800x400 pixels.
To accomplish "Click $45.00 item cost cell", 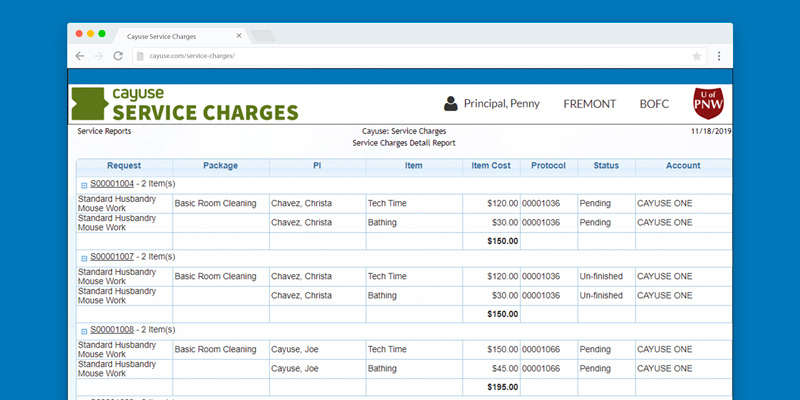I will (x=505, y=369).
